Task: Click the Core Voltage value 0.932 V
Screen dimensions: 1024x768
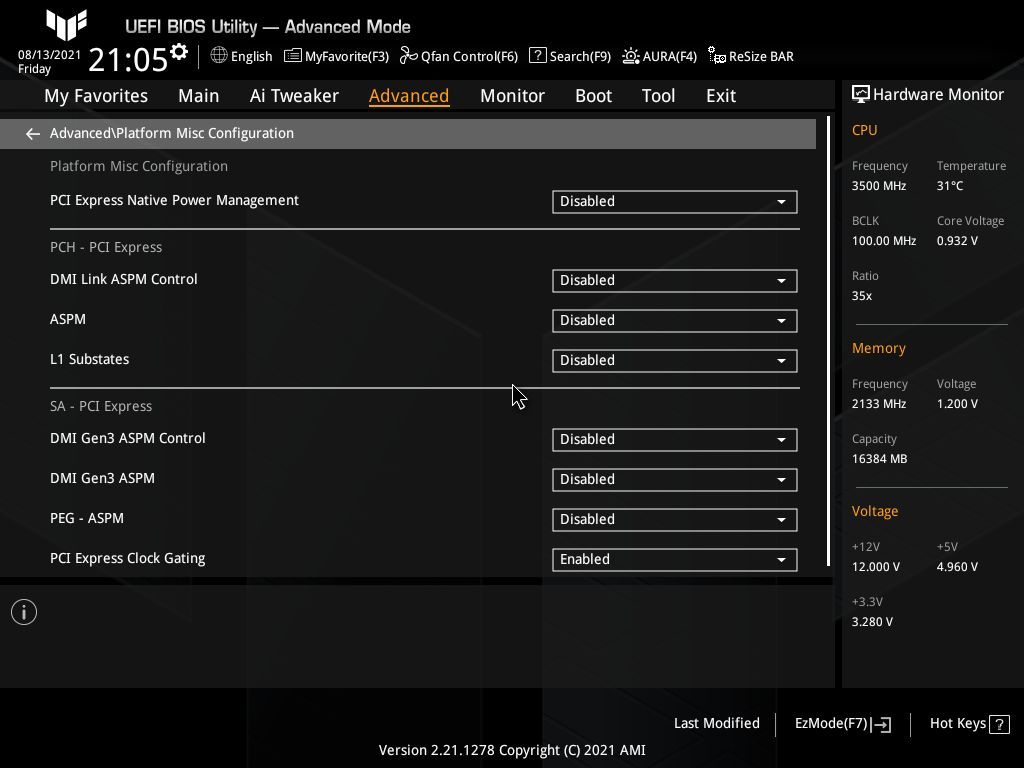Action: coord(957,241)
